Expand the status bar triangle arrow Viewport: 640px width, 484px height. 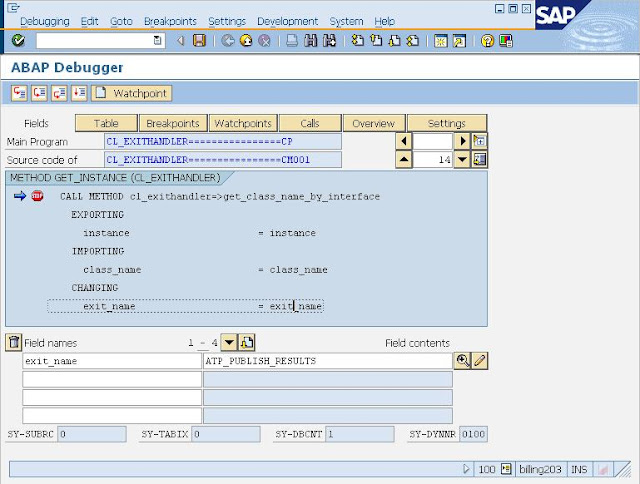point(467,469)
